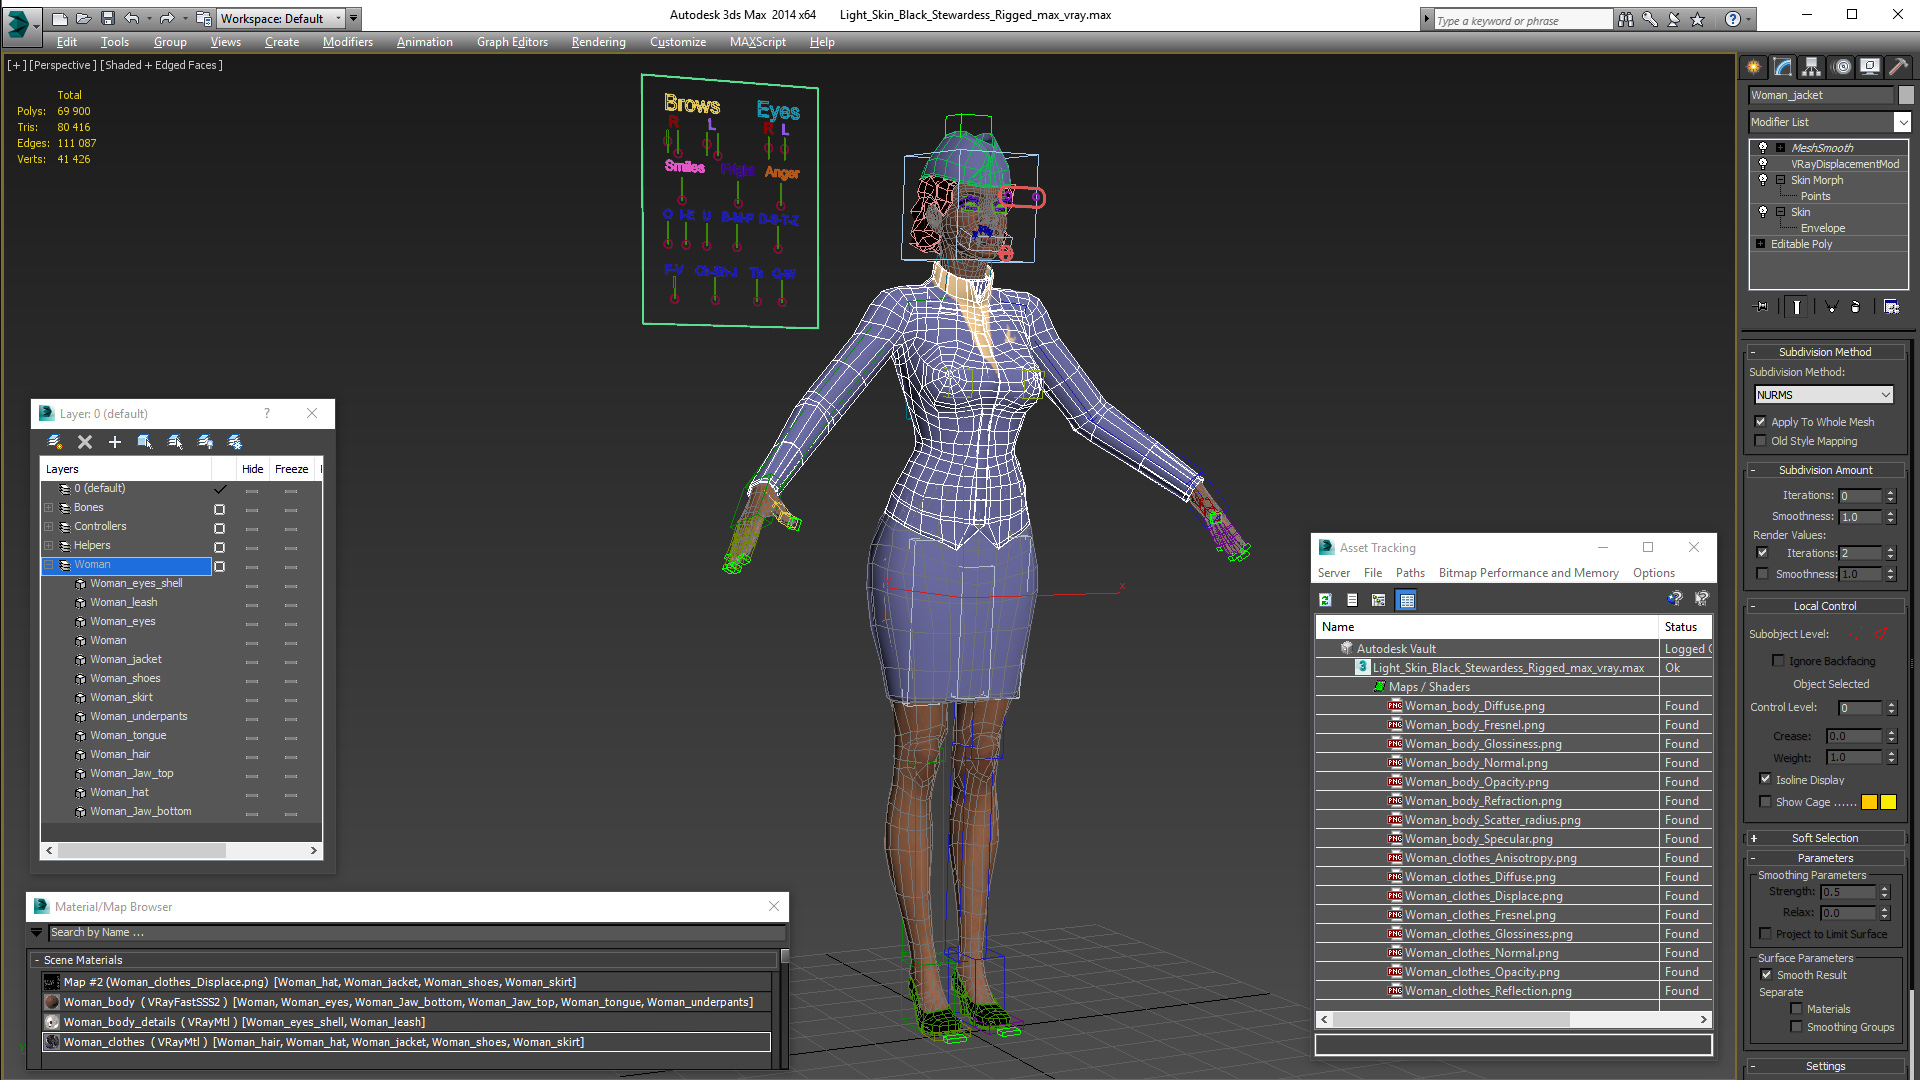
Task: Click the Hide column header in Layer dialog
Action: coord(252,469)
